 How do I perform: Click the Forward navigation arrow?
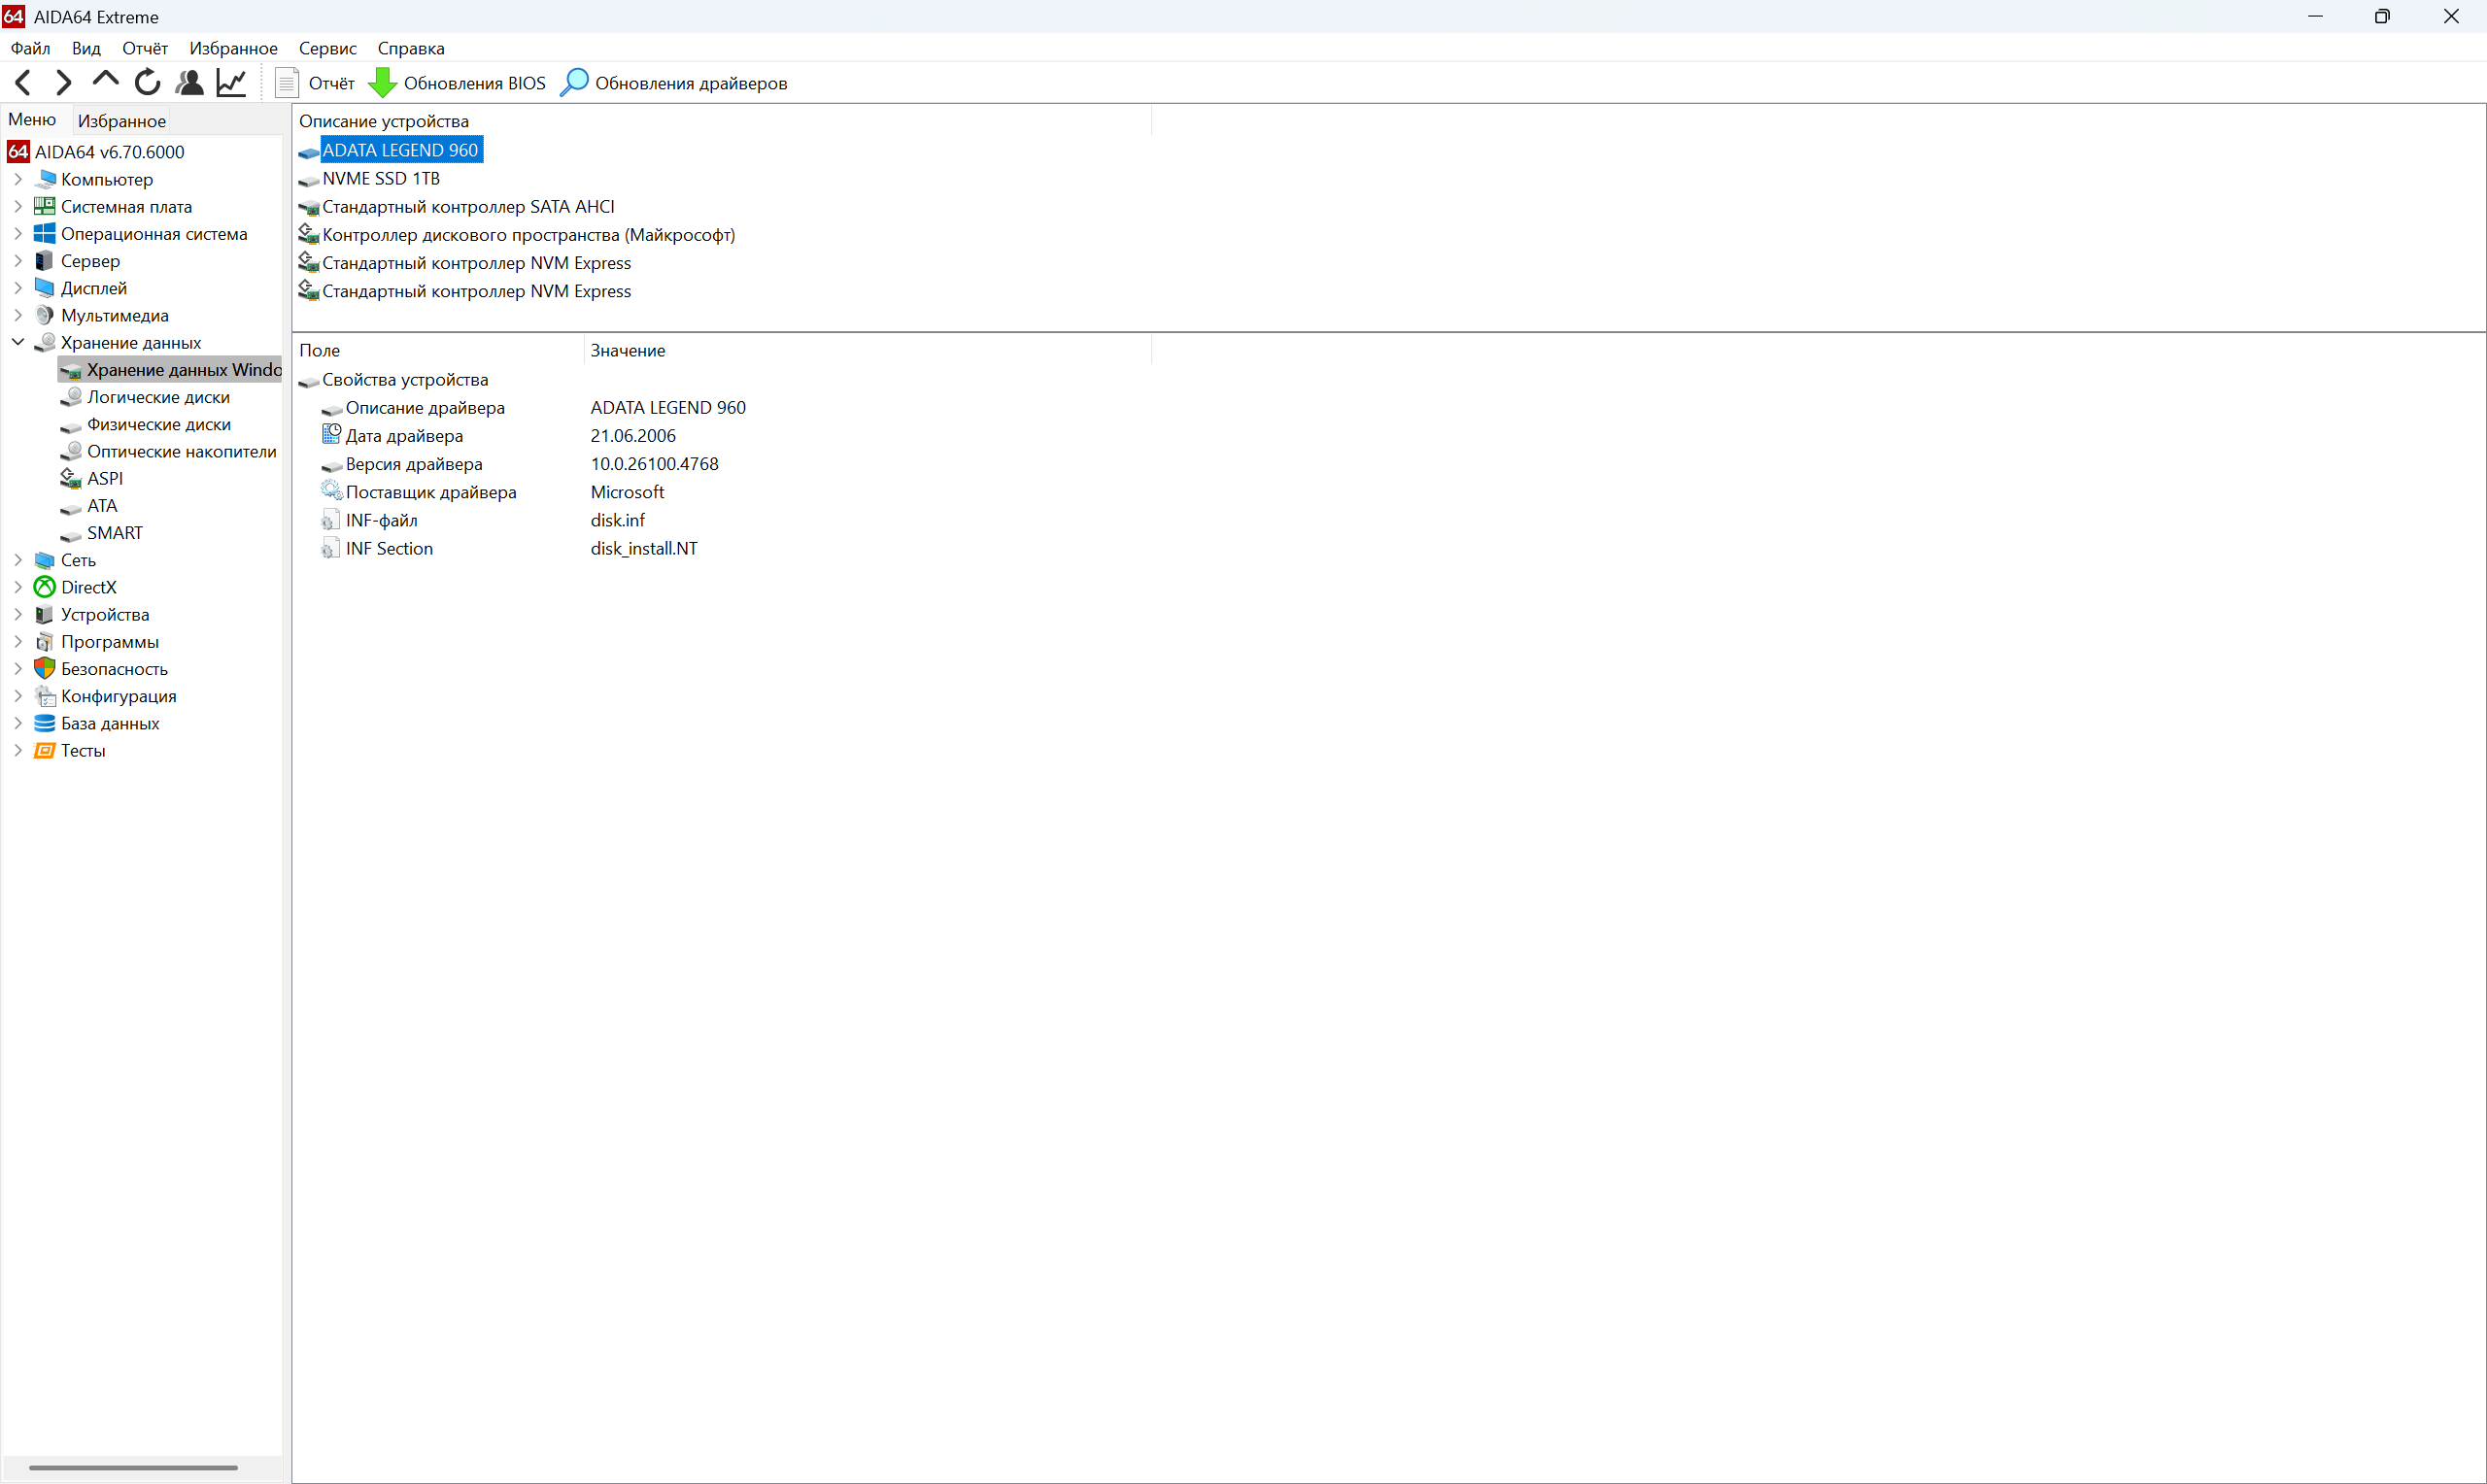coord(63,83)
